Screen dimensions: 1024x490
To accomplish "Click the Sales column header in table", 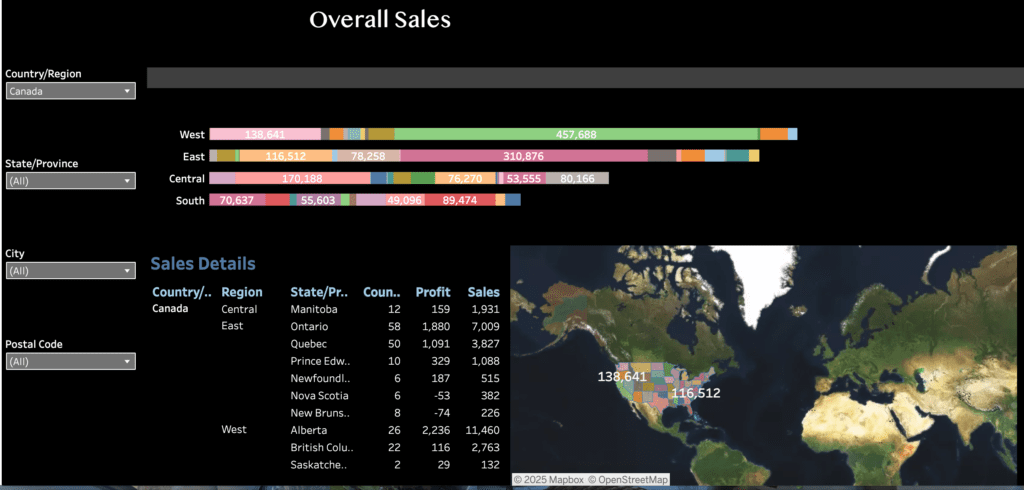I will click(483, 292).
